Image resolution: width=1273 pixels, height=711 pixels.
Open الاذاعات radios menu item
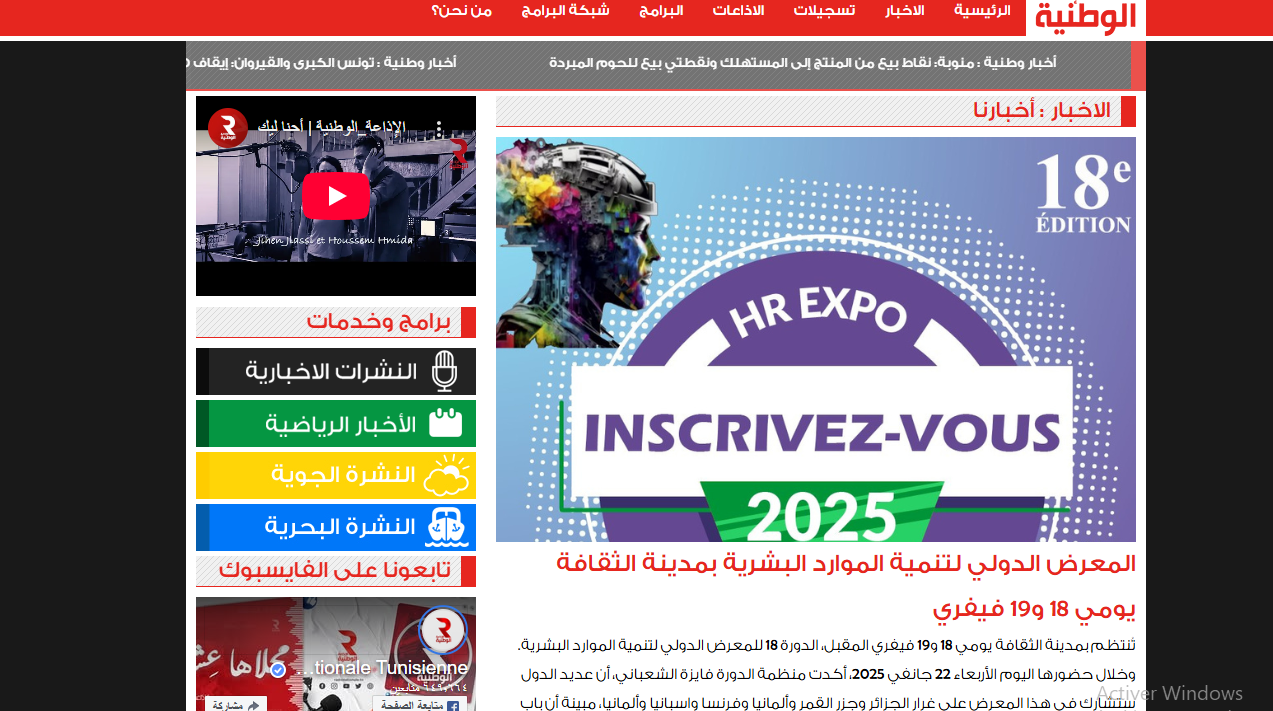coord(738,11)
